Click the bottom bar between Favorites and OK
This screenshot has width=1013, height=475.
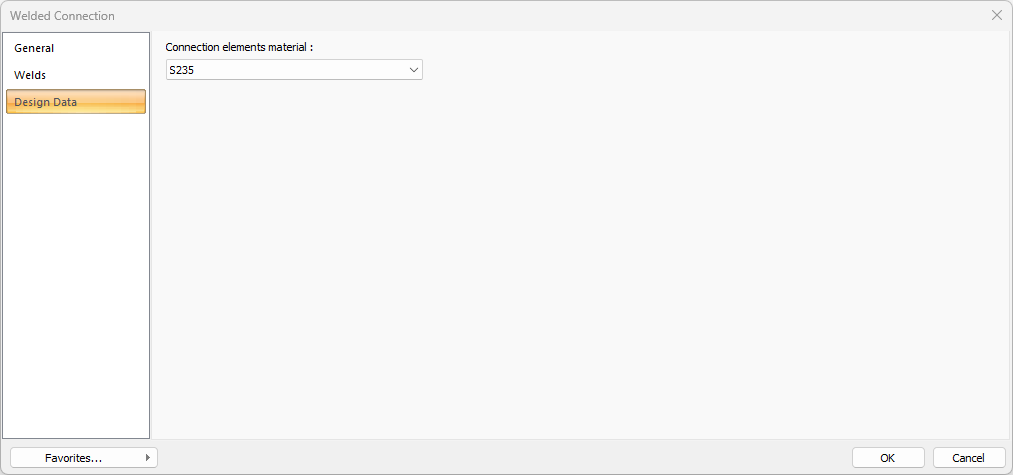tap(500, 457)
